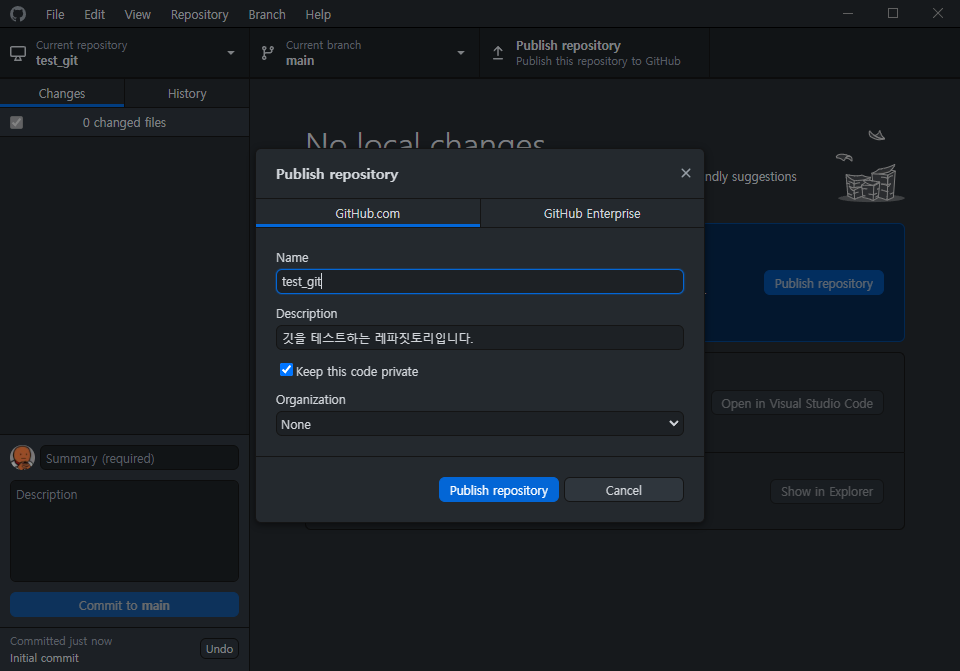Click the computer icon beside Current repository

18,53
